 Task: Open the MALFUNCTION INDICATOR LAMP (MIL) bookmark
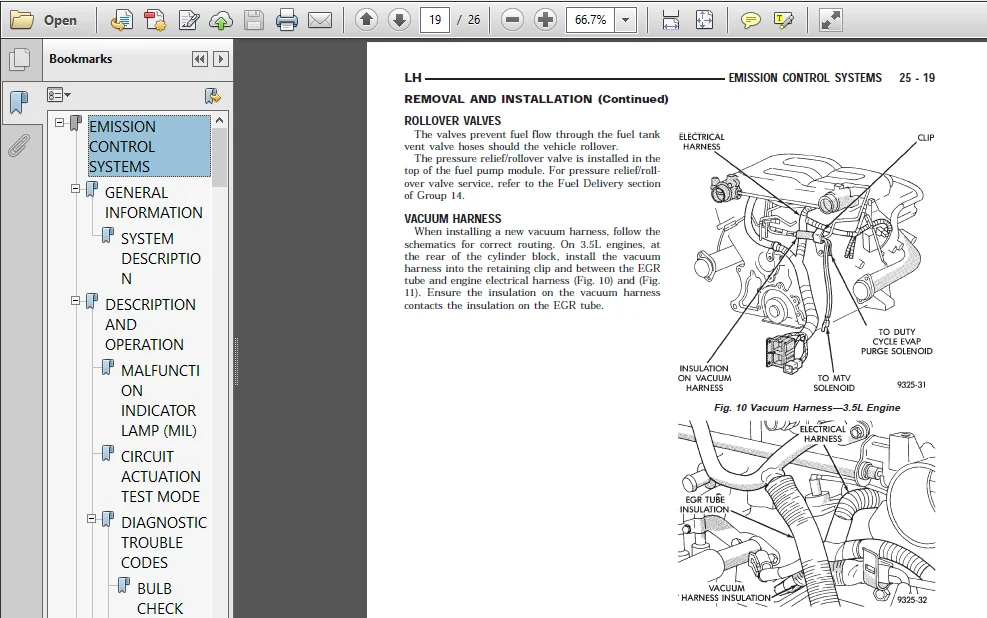tap(160, 400)
